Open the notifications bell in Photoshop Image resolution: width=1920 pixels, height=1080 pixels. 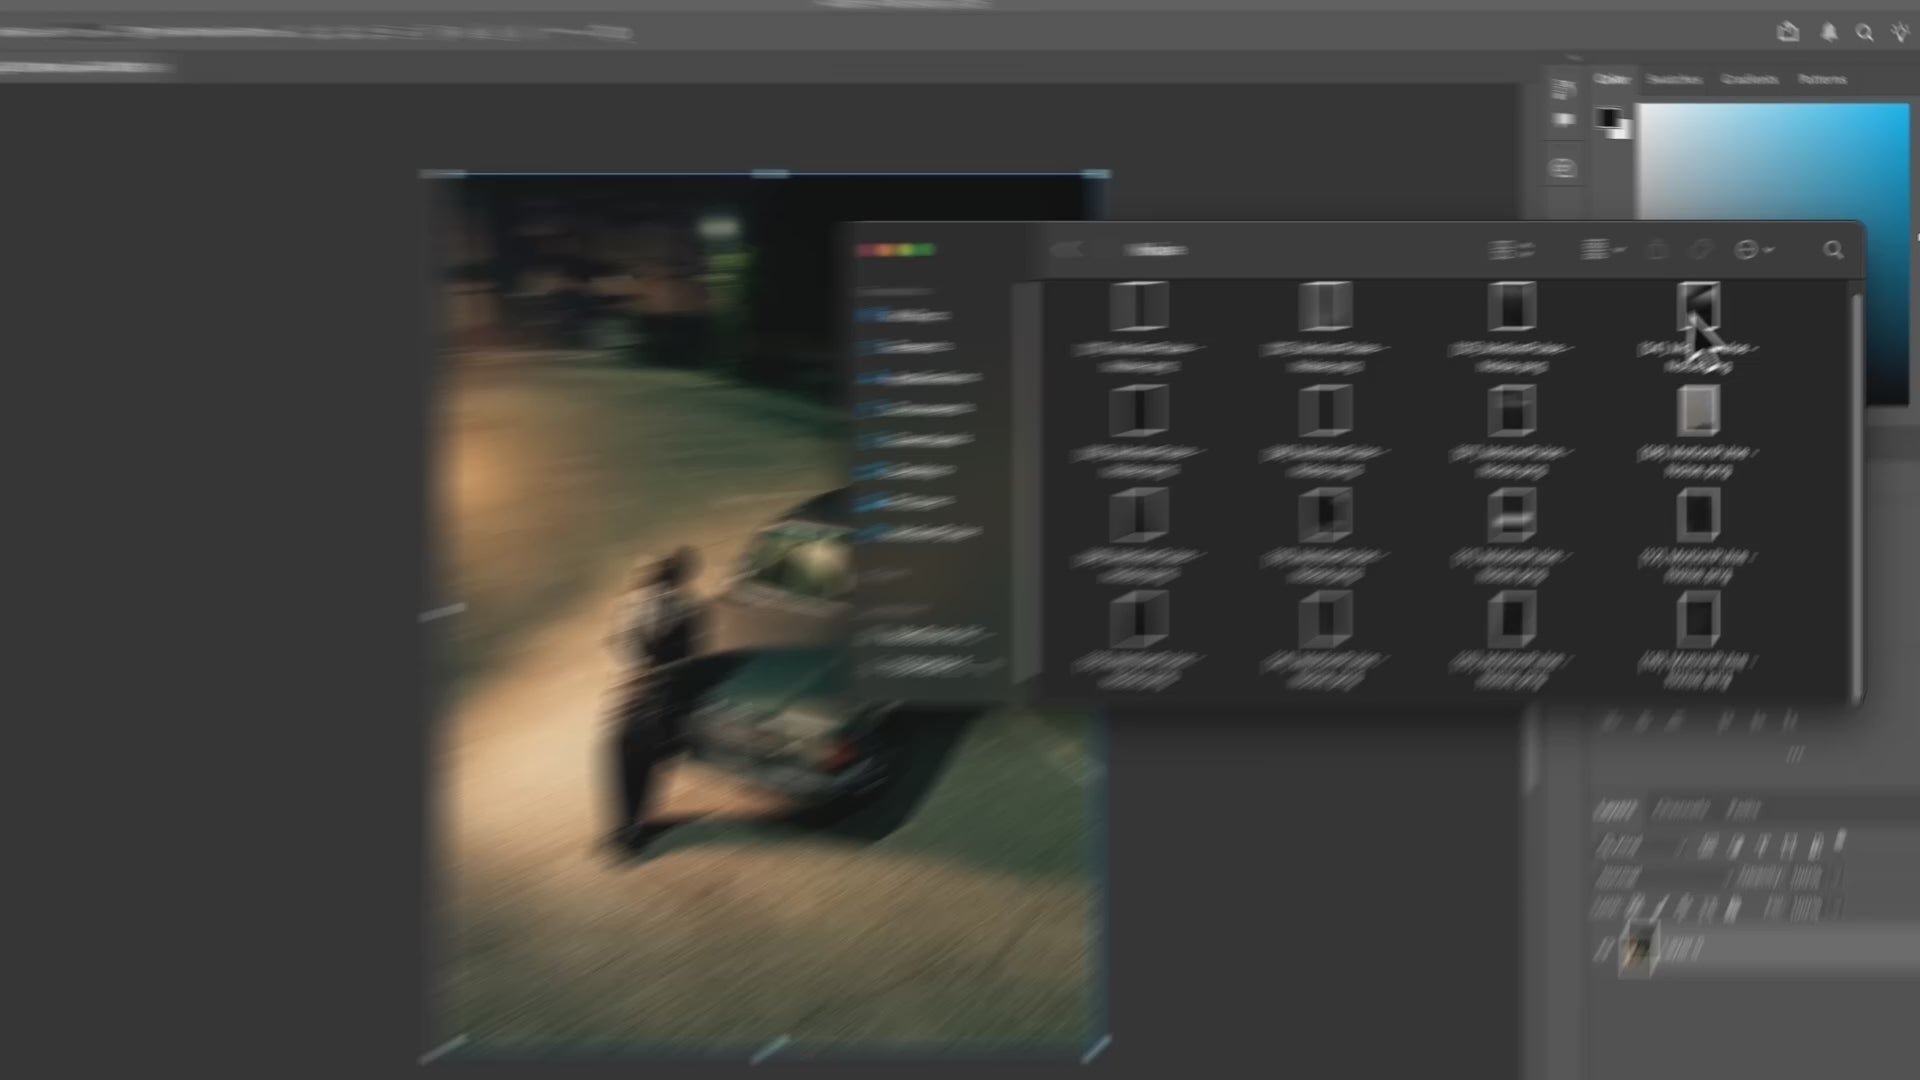1829,32
